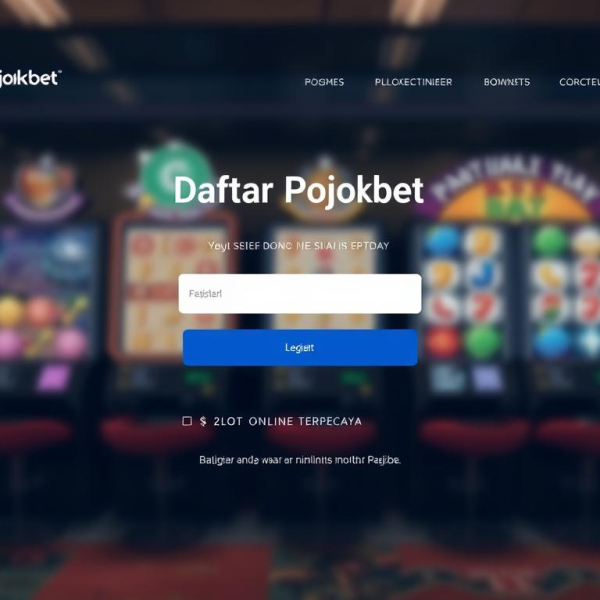Viewport: 600px width, 600px height.
Task: Open the POSMES menu item
Action: click(x=324, y=82)
